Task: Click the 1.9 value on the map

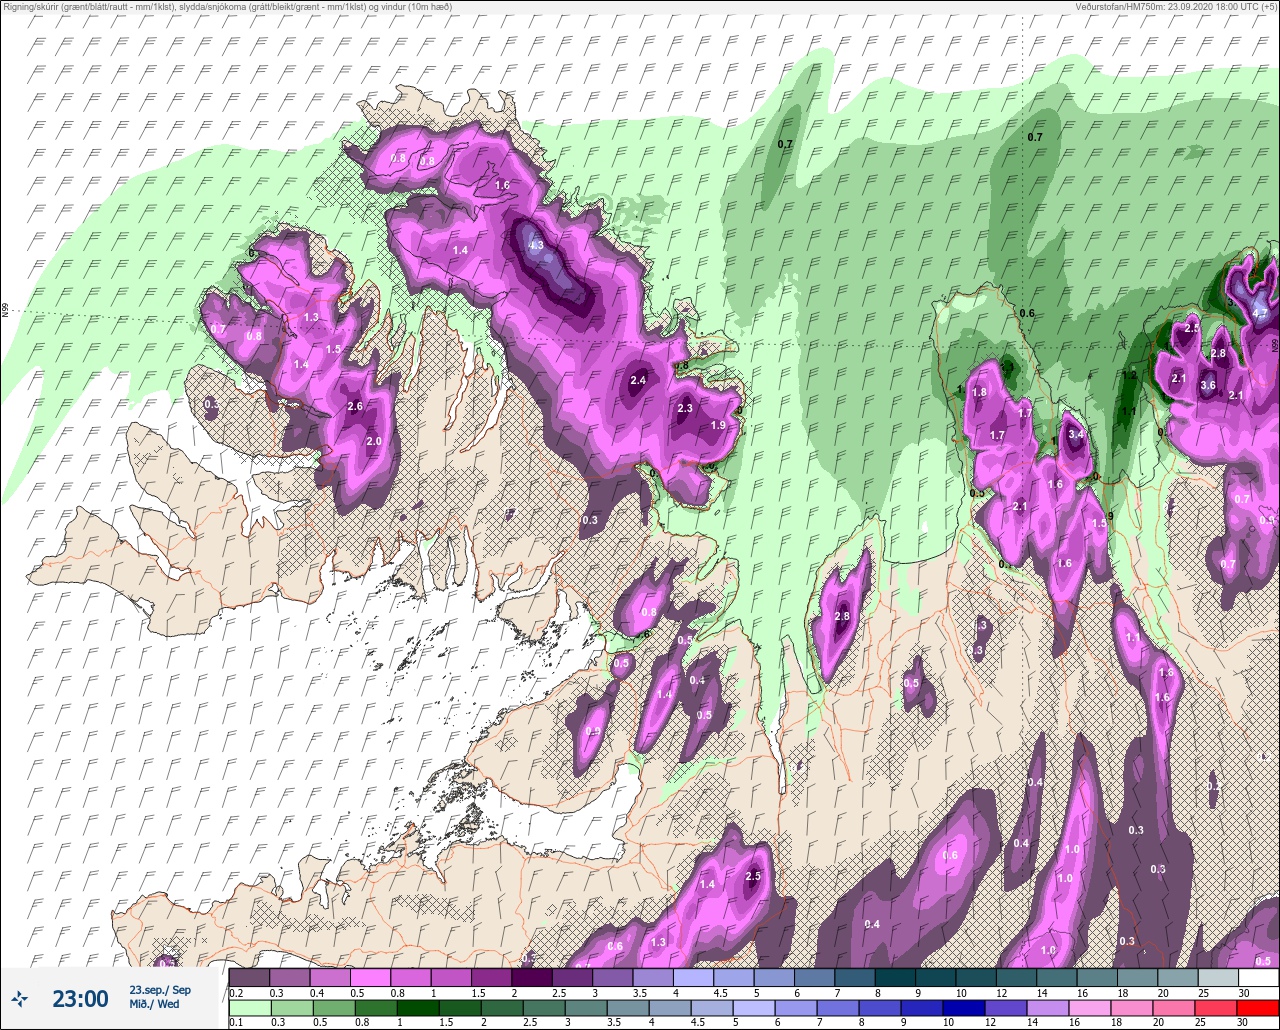Action: 718,425
